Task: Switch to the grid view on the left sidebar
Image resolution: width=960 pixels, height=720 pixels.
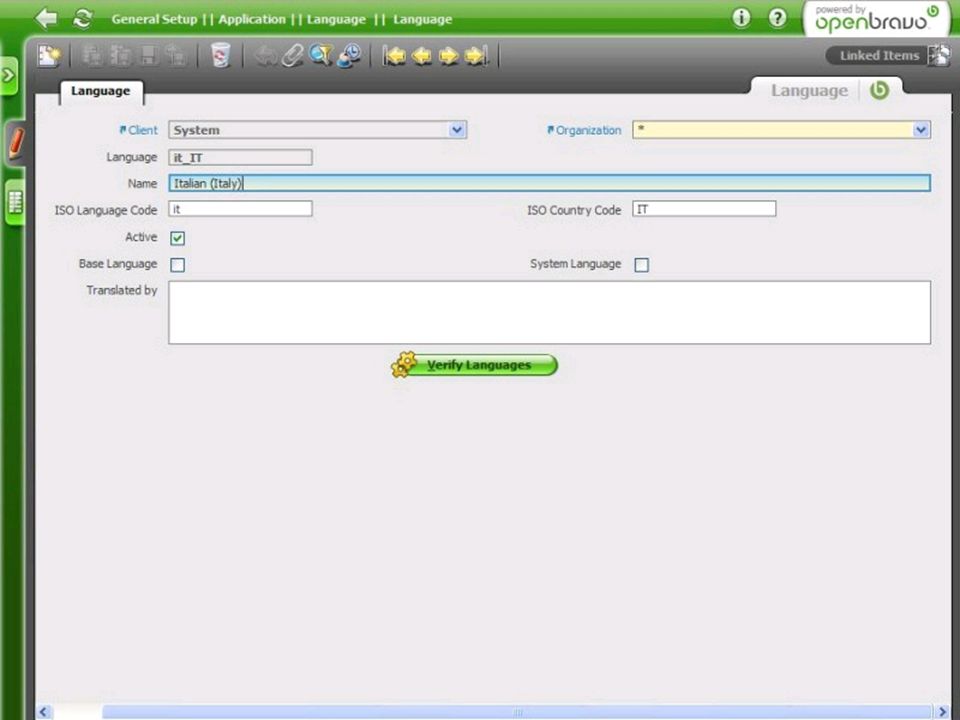Action: [15, 202]
